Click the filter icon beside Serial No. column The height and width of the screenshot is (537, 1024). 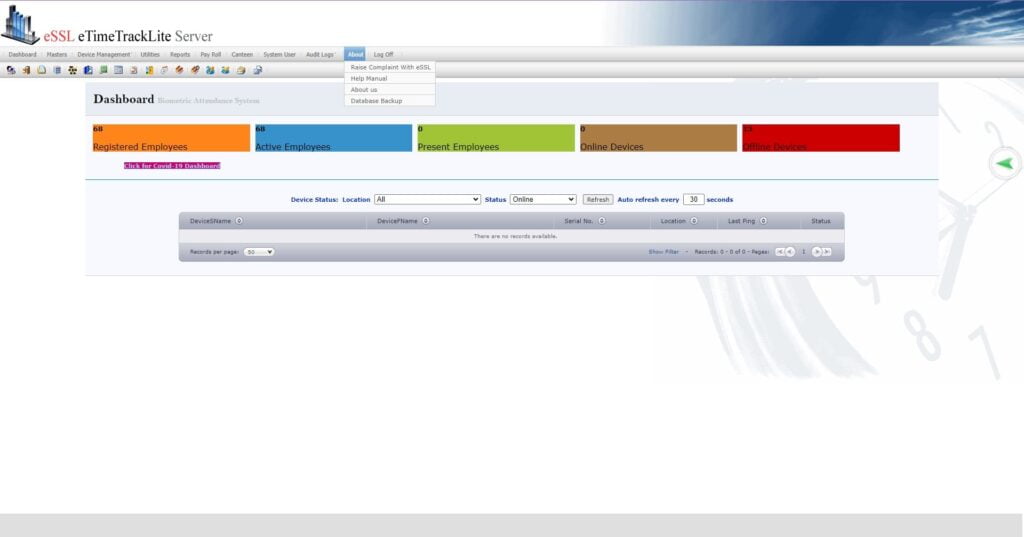[x=601, y=221]
